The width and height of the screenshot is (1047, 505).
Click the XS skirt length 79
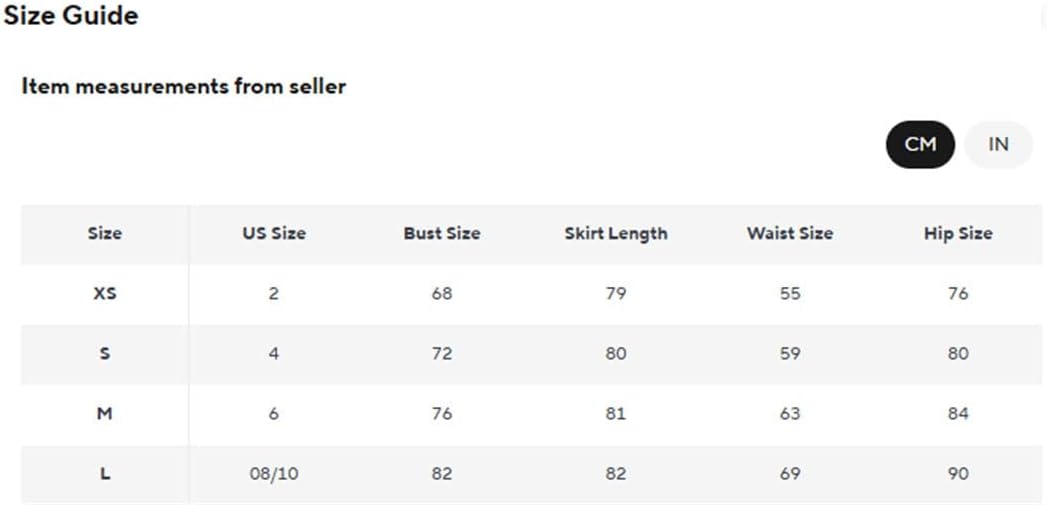point(616,293)
